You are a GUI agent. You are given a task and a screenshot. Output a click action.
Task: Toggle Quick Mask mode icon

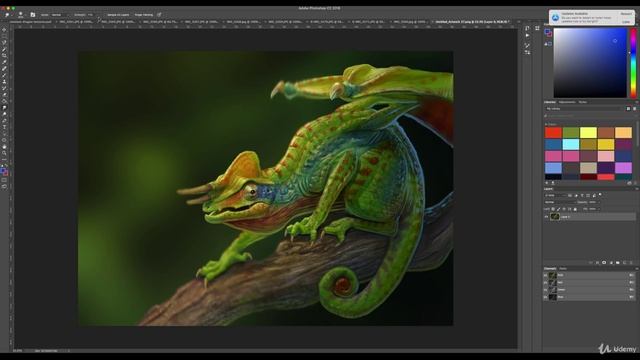[x=4, y=180]
